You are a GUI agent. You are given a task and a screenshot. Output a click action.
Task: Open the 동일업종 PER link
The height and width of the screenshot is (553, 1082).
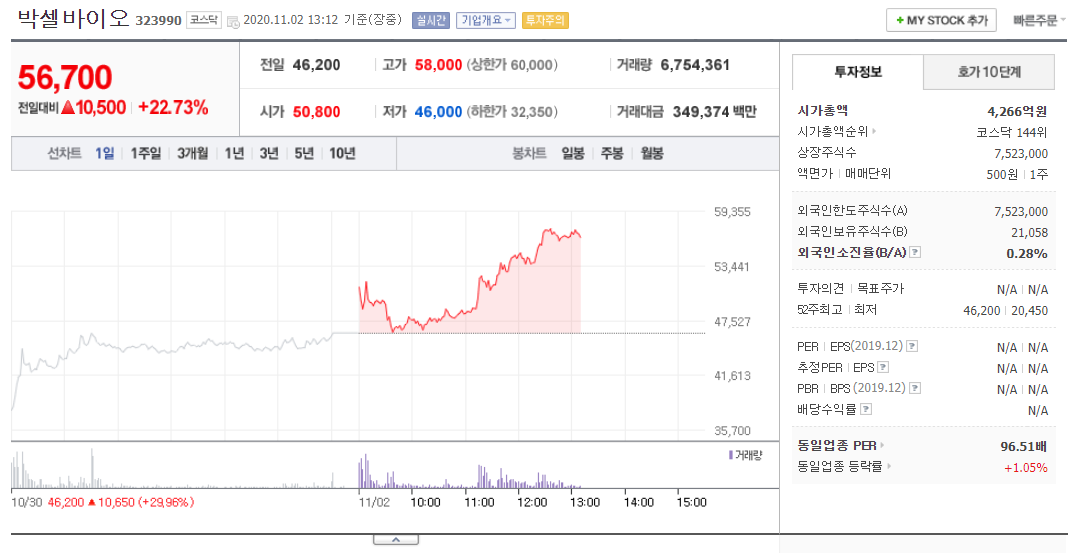coord(840,445)
